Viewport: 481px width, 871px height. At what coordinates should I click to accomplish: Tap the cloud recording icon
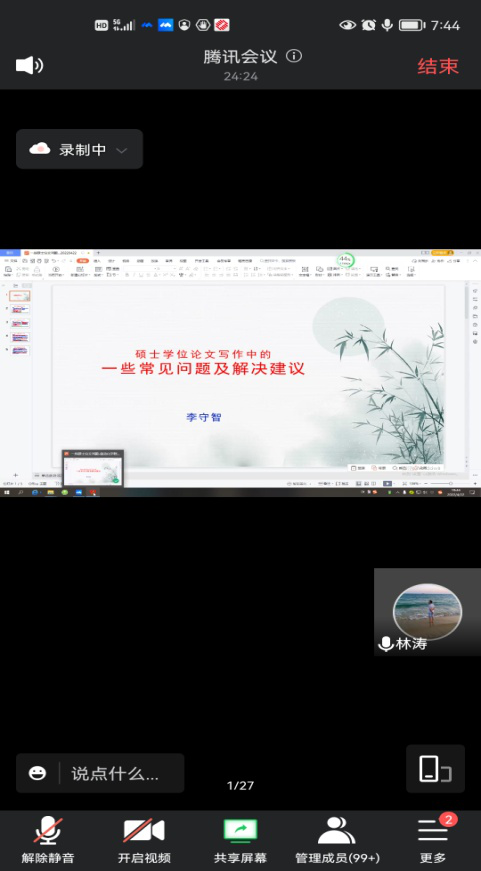pyautogui.click(x=40, y=149)
